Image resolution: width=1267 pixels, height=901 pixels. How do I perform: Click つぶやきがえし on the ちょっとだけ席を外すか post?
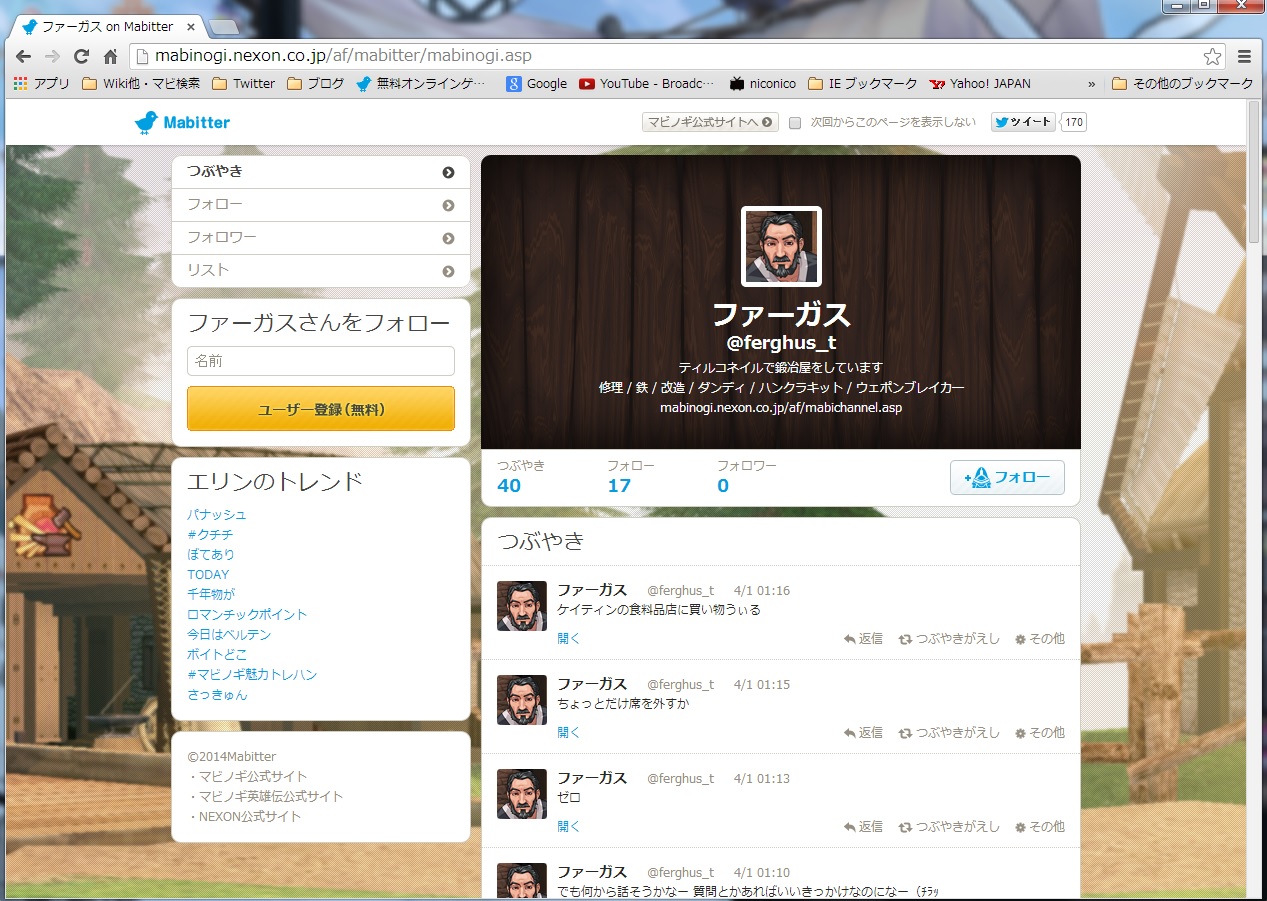click(949, 732)
